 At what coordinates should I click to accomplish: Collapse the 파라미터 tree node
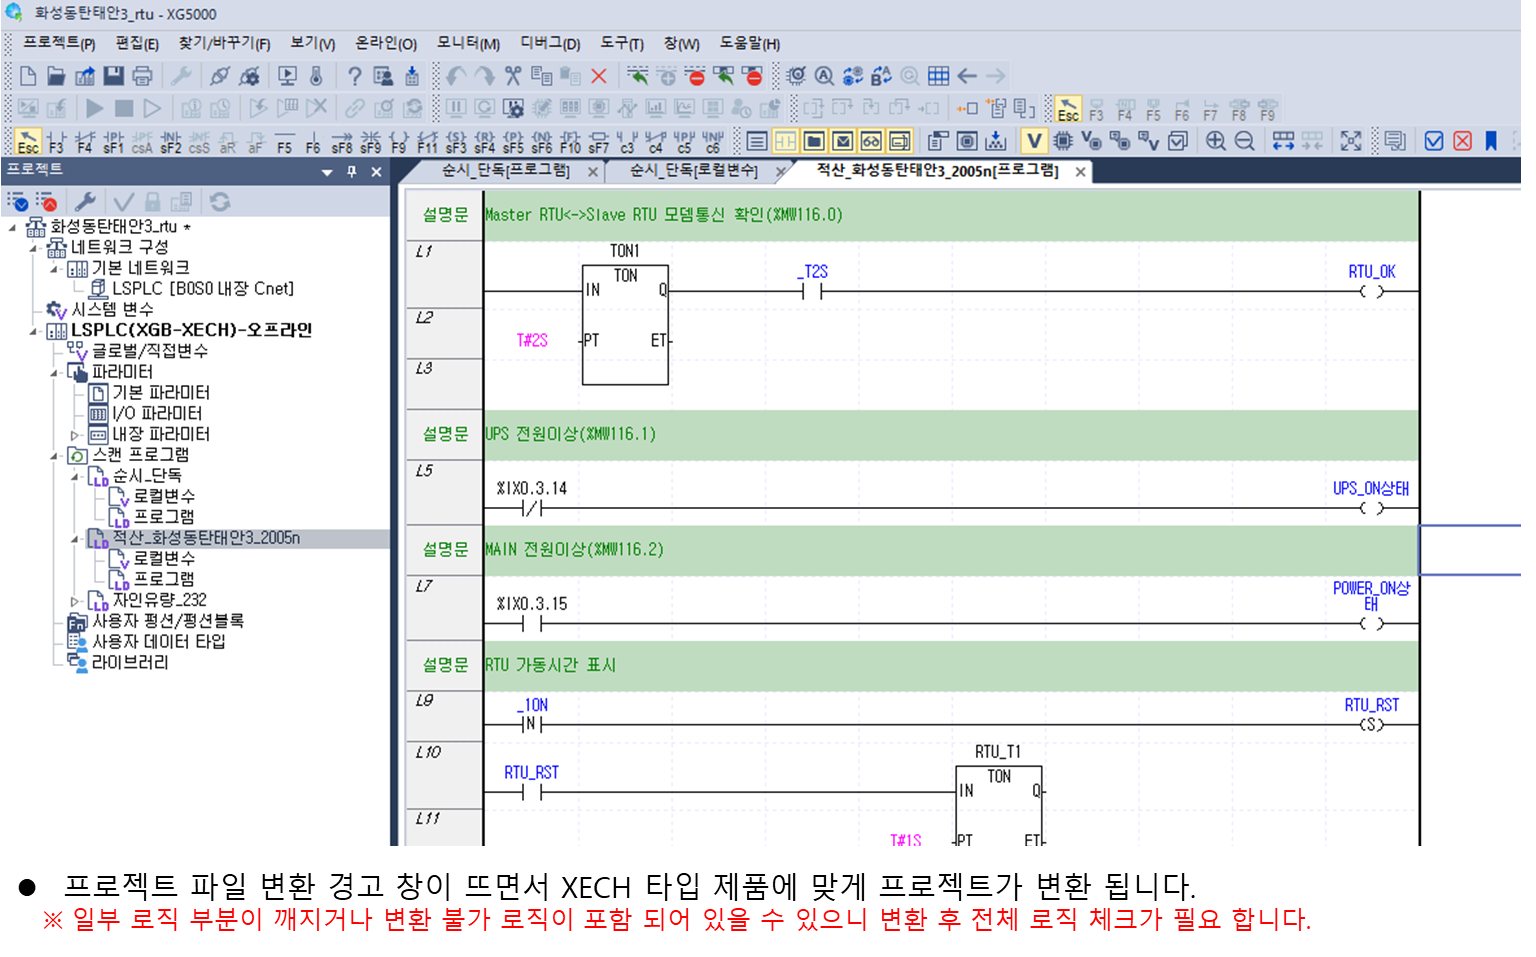tap(54, 373)
